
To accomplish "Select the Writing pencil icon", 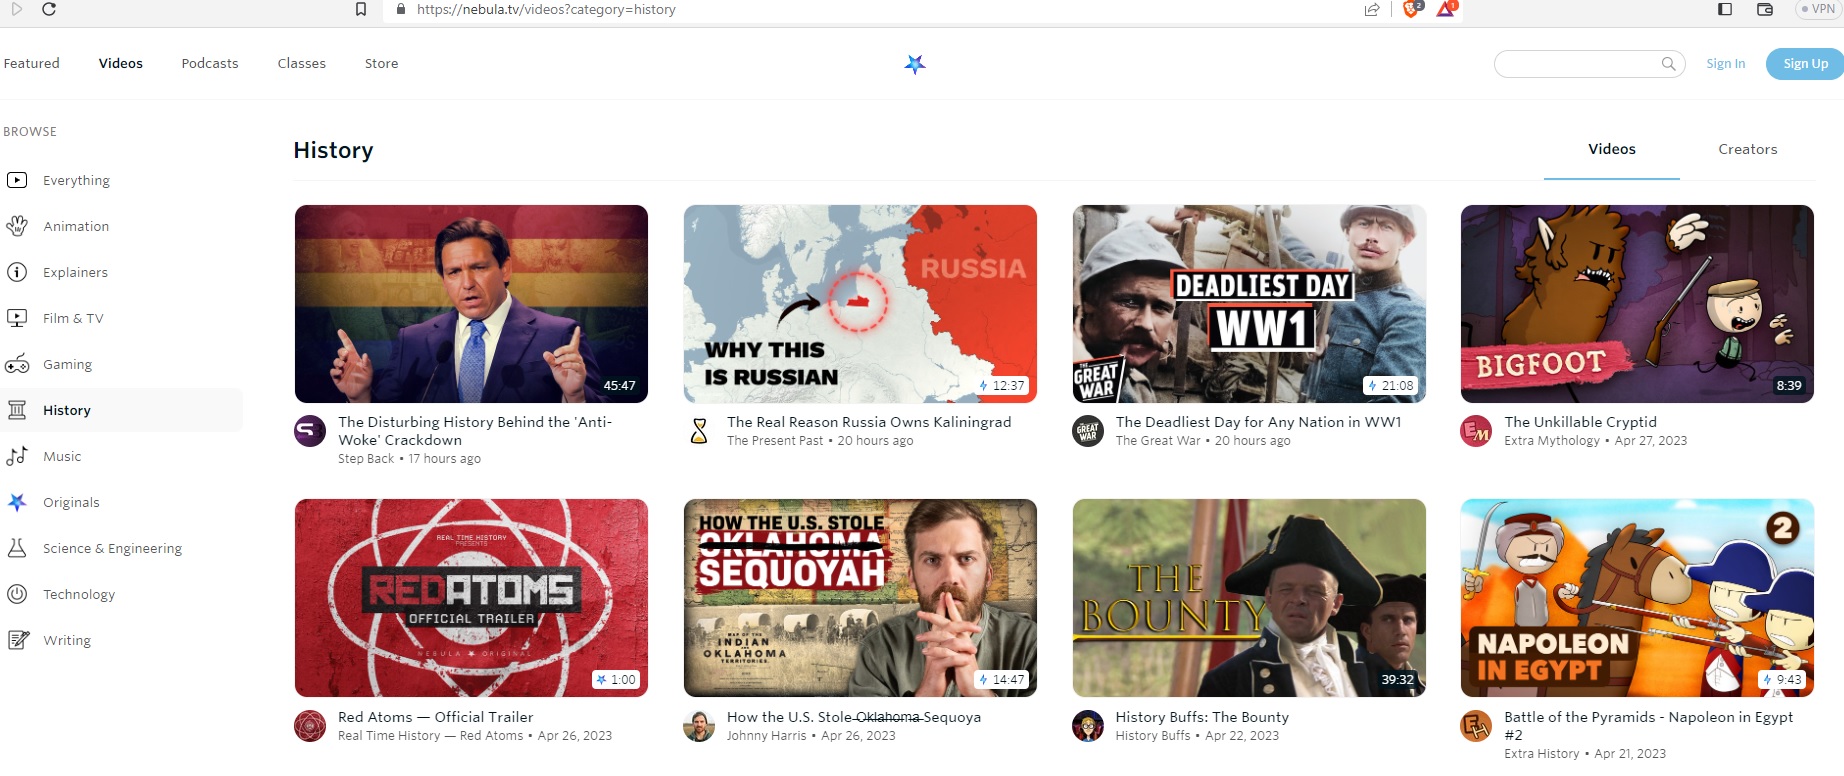I will click(x=17, y=640).
